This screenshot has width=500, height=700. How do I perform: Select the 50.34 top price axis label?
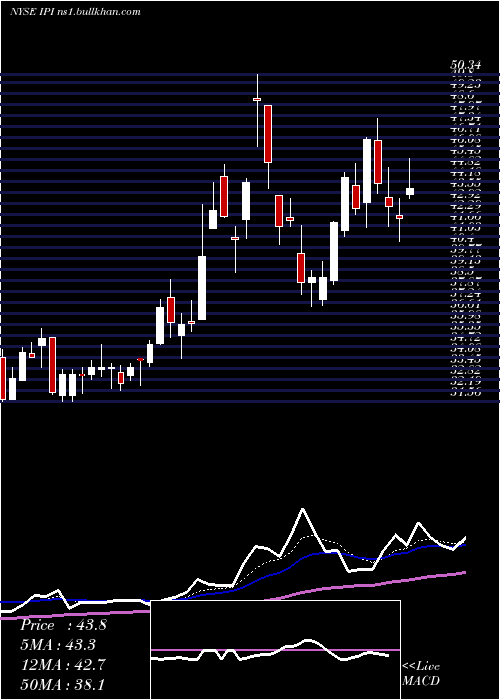click(x=465, y=65)
